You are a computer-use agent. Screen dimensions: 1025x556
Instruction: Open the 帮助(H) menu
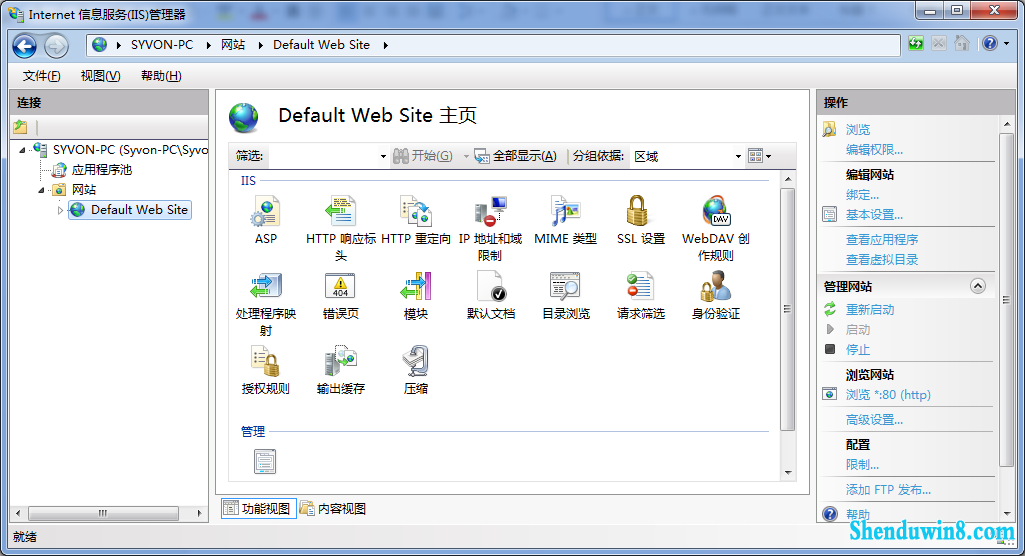[161, 76]
